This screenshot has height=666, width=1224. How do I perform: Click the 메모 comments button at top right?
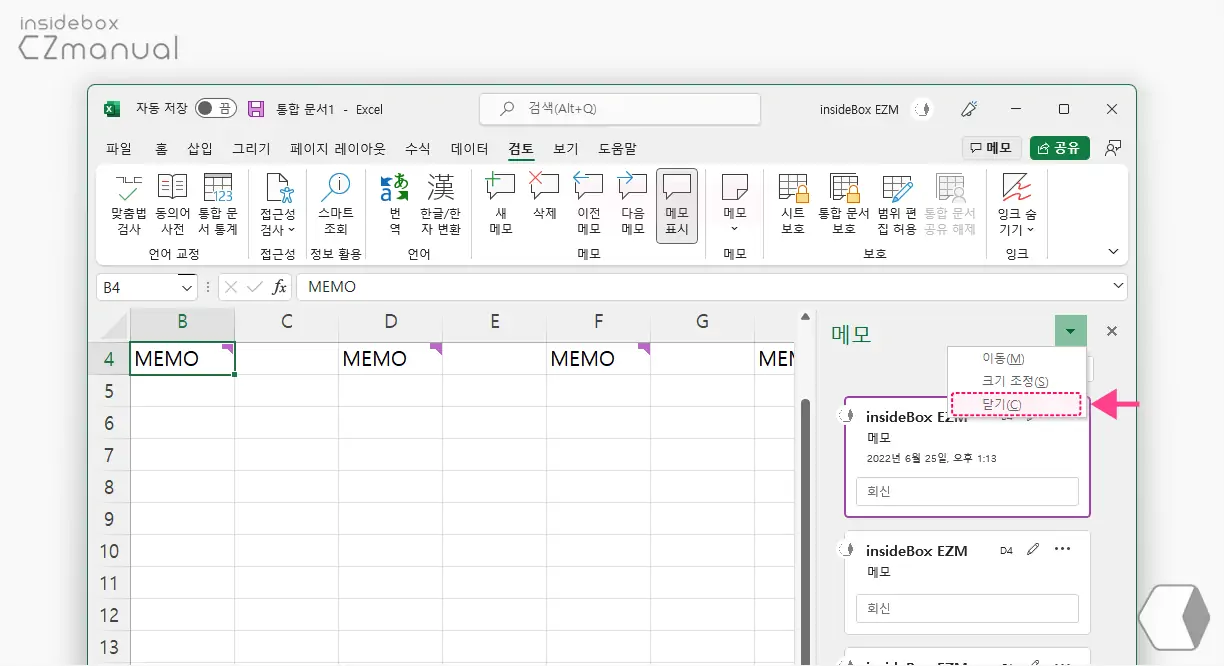[x=991, y=148]
